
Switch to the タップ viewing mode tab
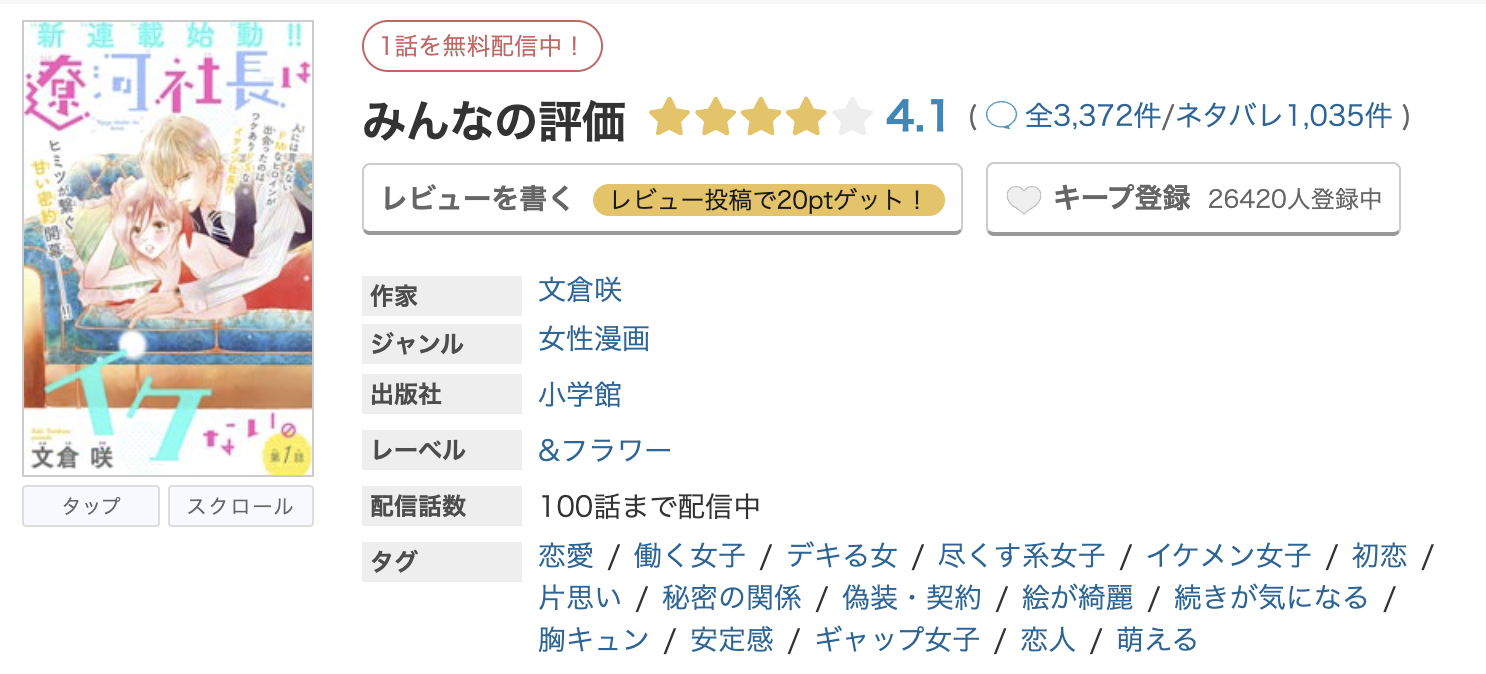[x=90, y=506]
